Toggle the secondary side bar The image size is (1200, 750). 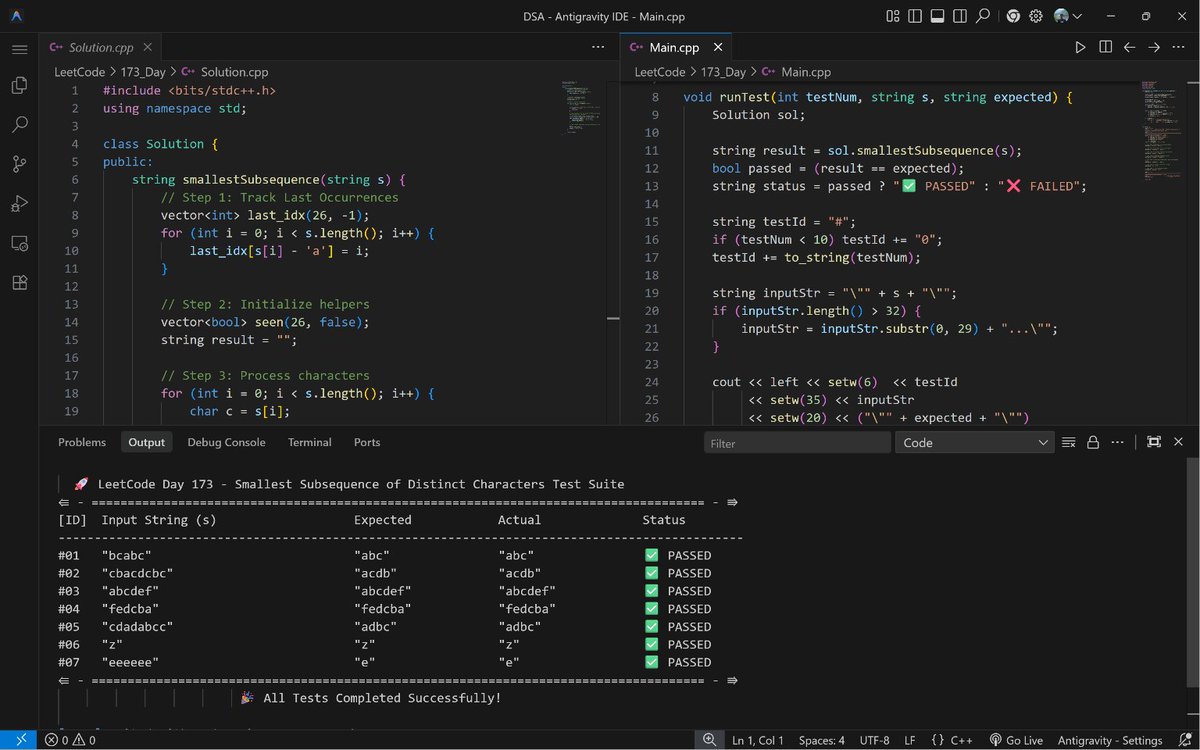[x=961, y=16]
